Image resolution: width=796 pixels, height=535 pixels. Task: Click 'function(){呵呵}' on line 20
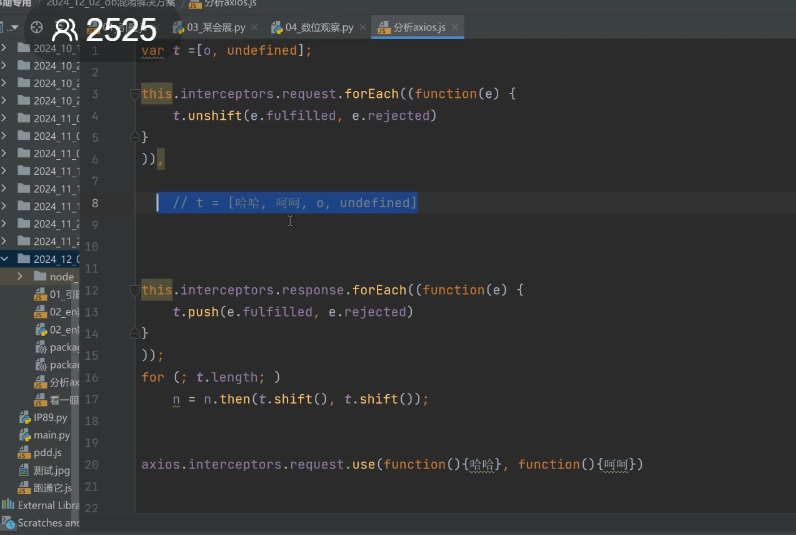(577, 464)
